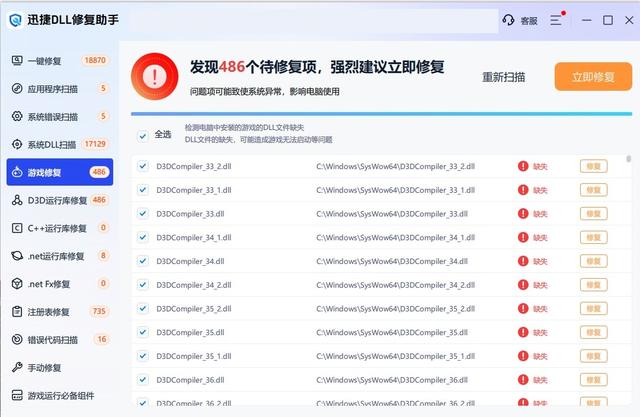Click red missing icon for D3DCompiler_33.dll
This screenshot has width=640, height=417.
tap(523, 213)
